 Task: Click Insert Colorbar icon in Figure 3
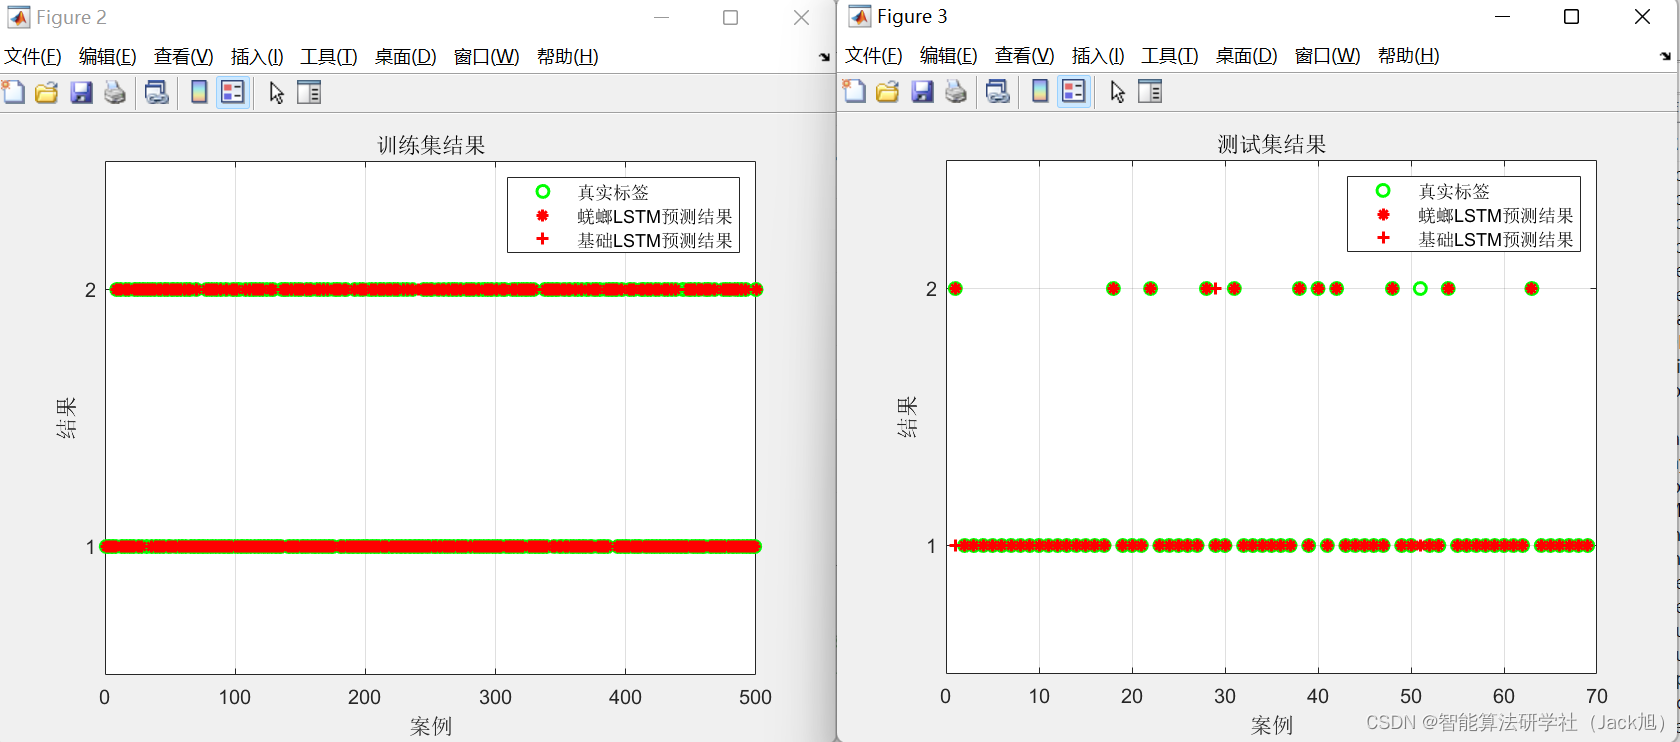click(1040, 92)
